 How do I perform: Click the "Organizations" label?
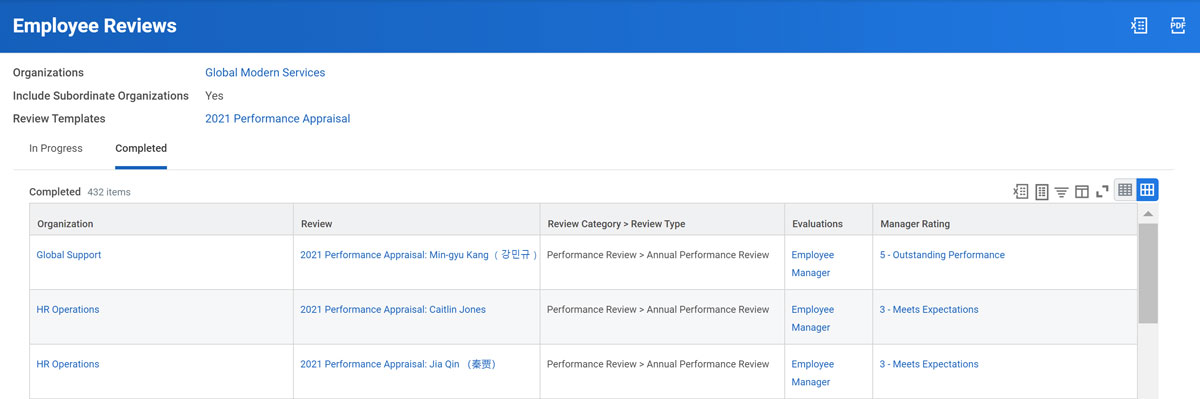click(48, 72)
